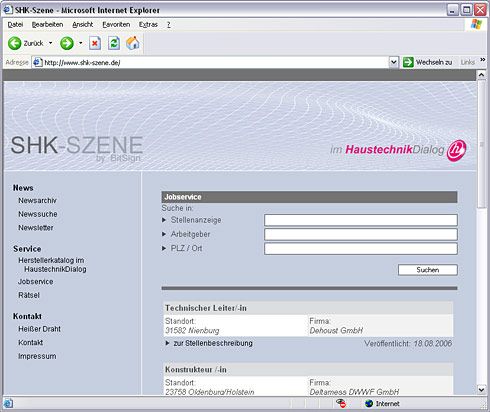Click the status bar page icon
Image resolution: width=490 pixels, height=412 pixels.
click(8, 403)
